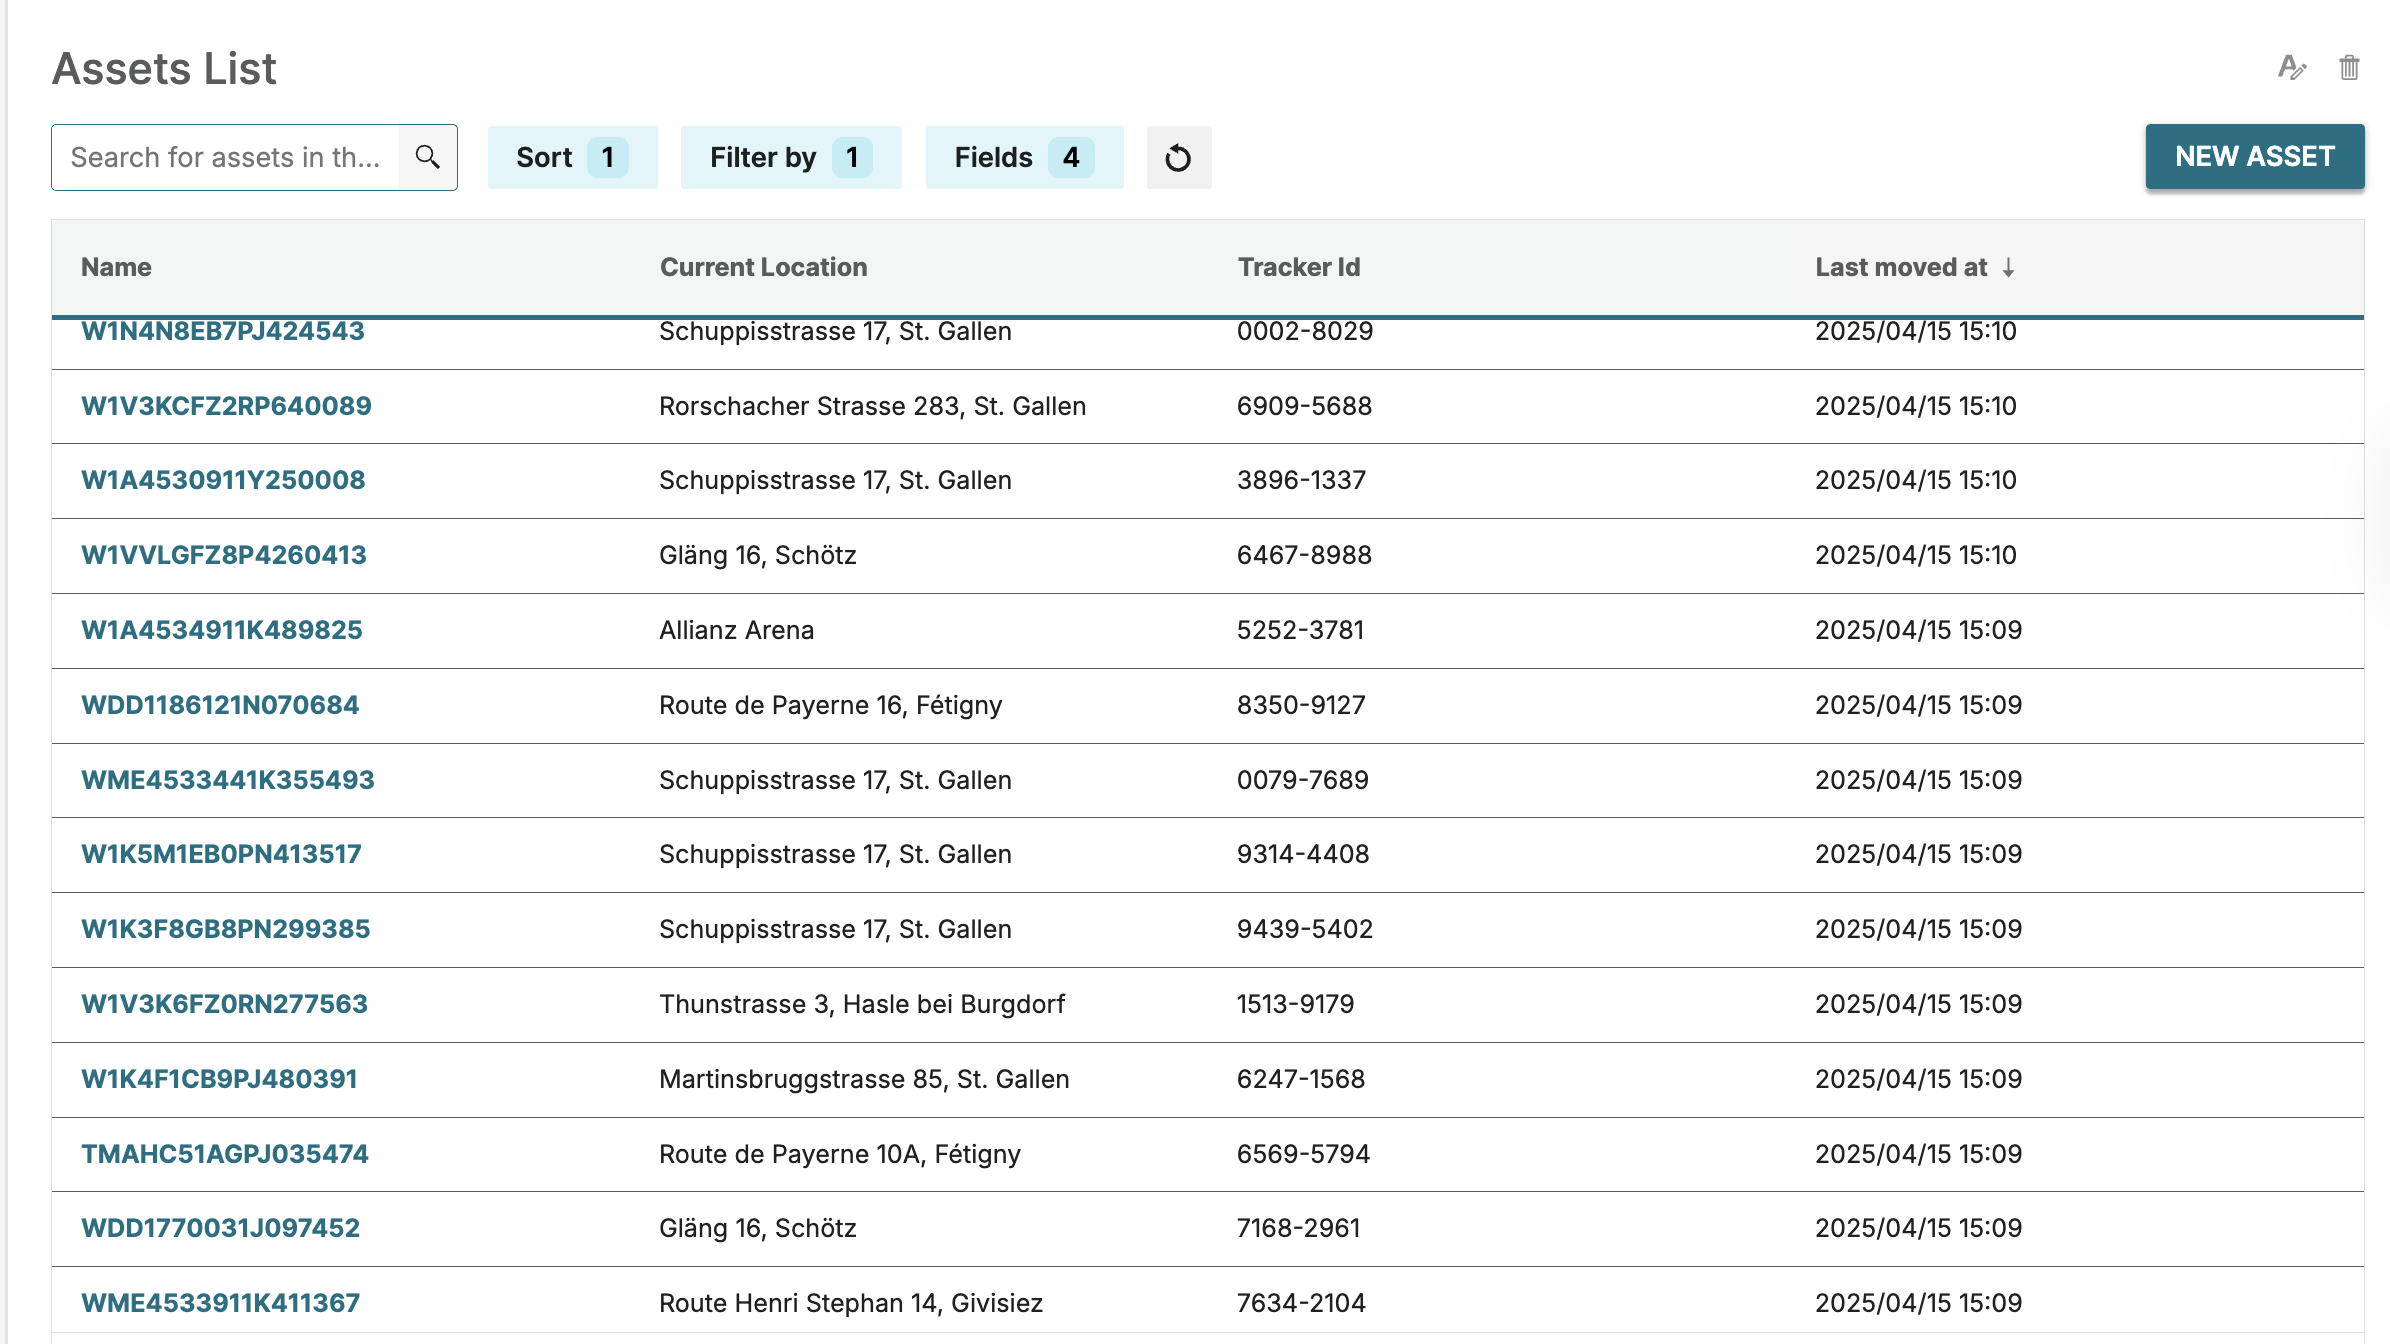Click the Sort badge showing count 1
The width and height of the screenshot is (2390, 1344).
coord(608,157)
